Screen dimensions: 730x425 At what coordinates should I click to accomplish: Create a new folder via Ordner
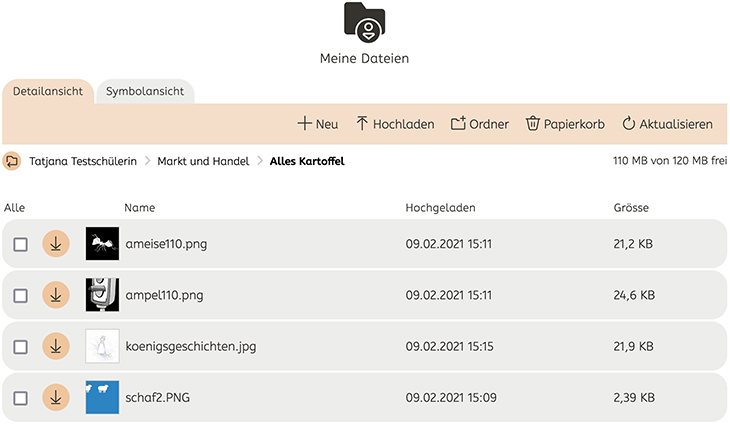tap(480, 124)
